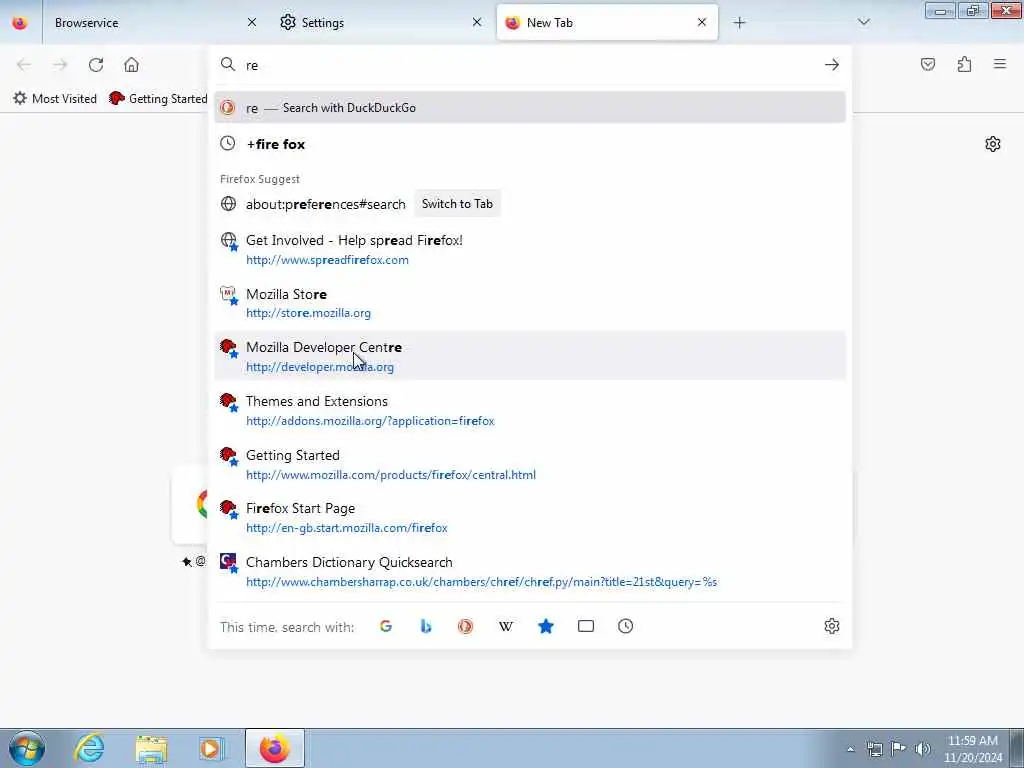This screenshot has height=768, width=1024.
Task: Choose the '+fire fox' history suggestion
Action: [530, 144]
